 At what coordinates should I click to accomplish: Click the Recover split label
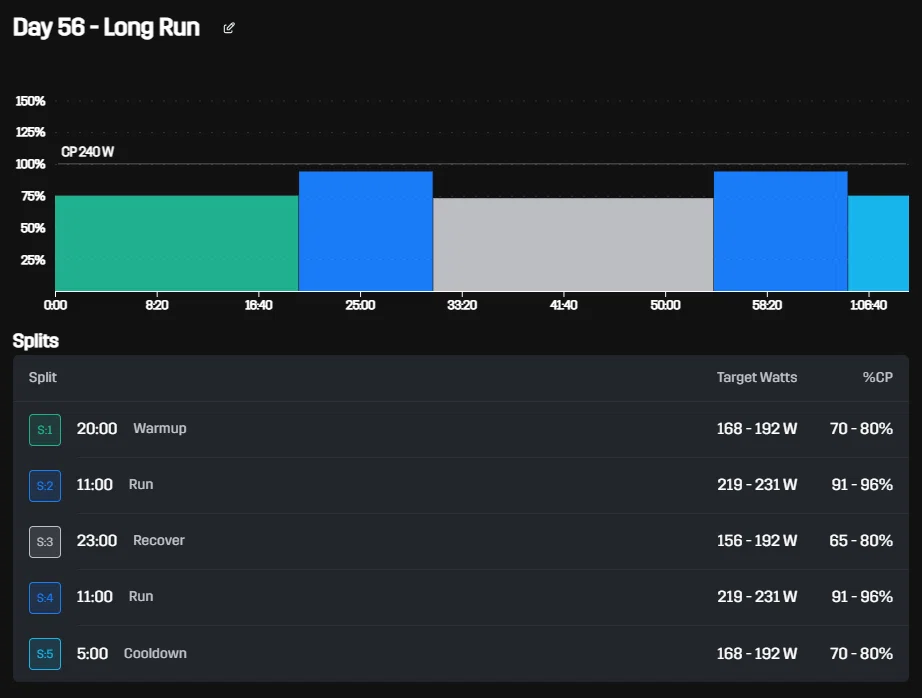159,540
